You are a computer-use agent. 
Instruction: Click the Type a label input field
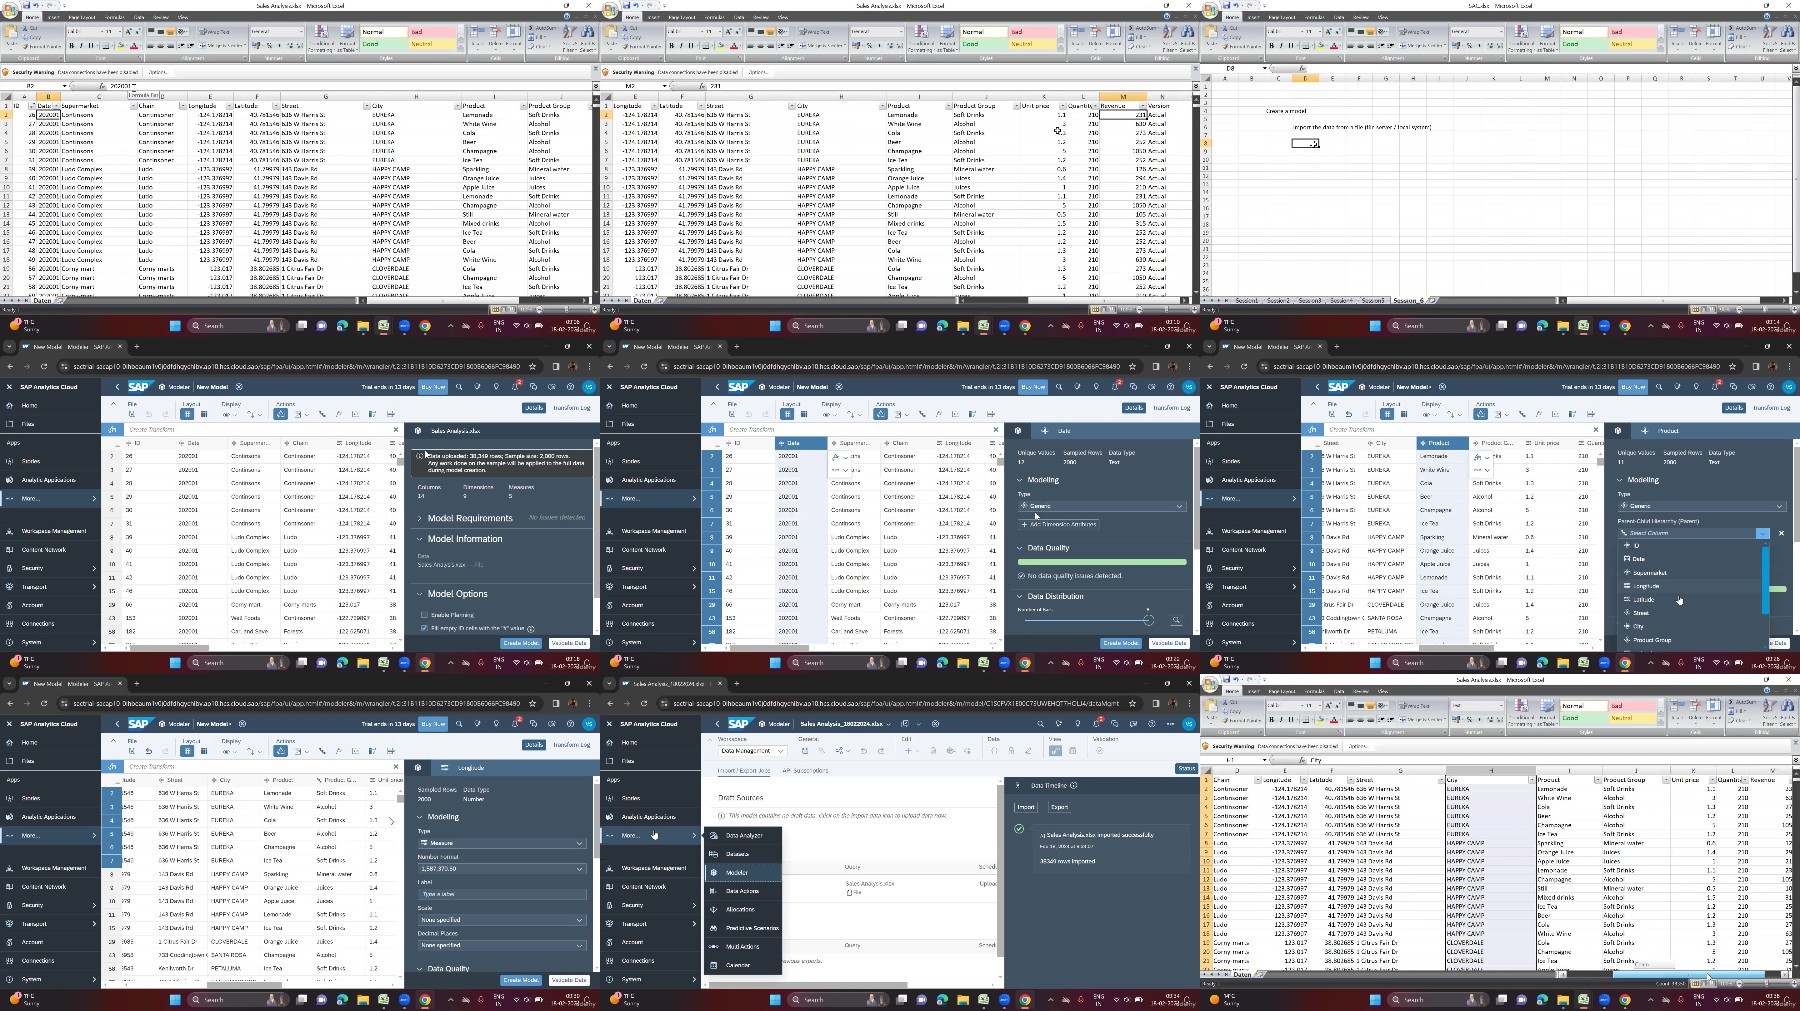[502, 894]
